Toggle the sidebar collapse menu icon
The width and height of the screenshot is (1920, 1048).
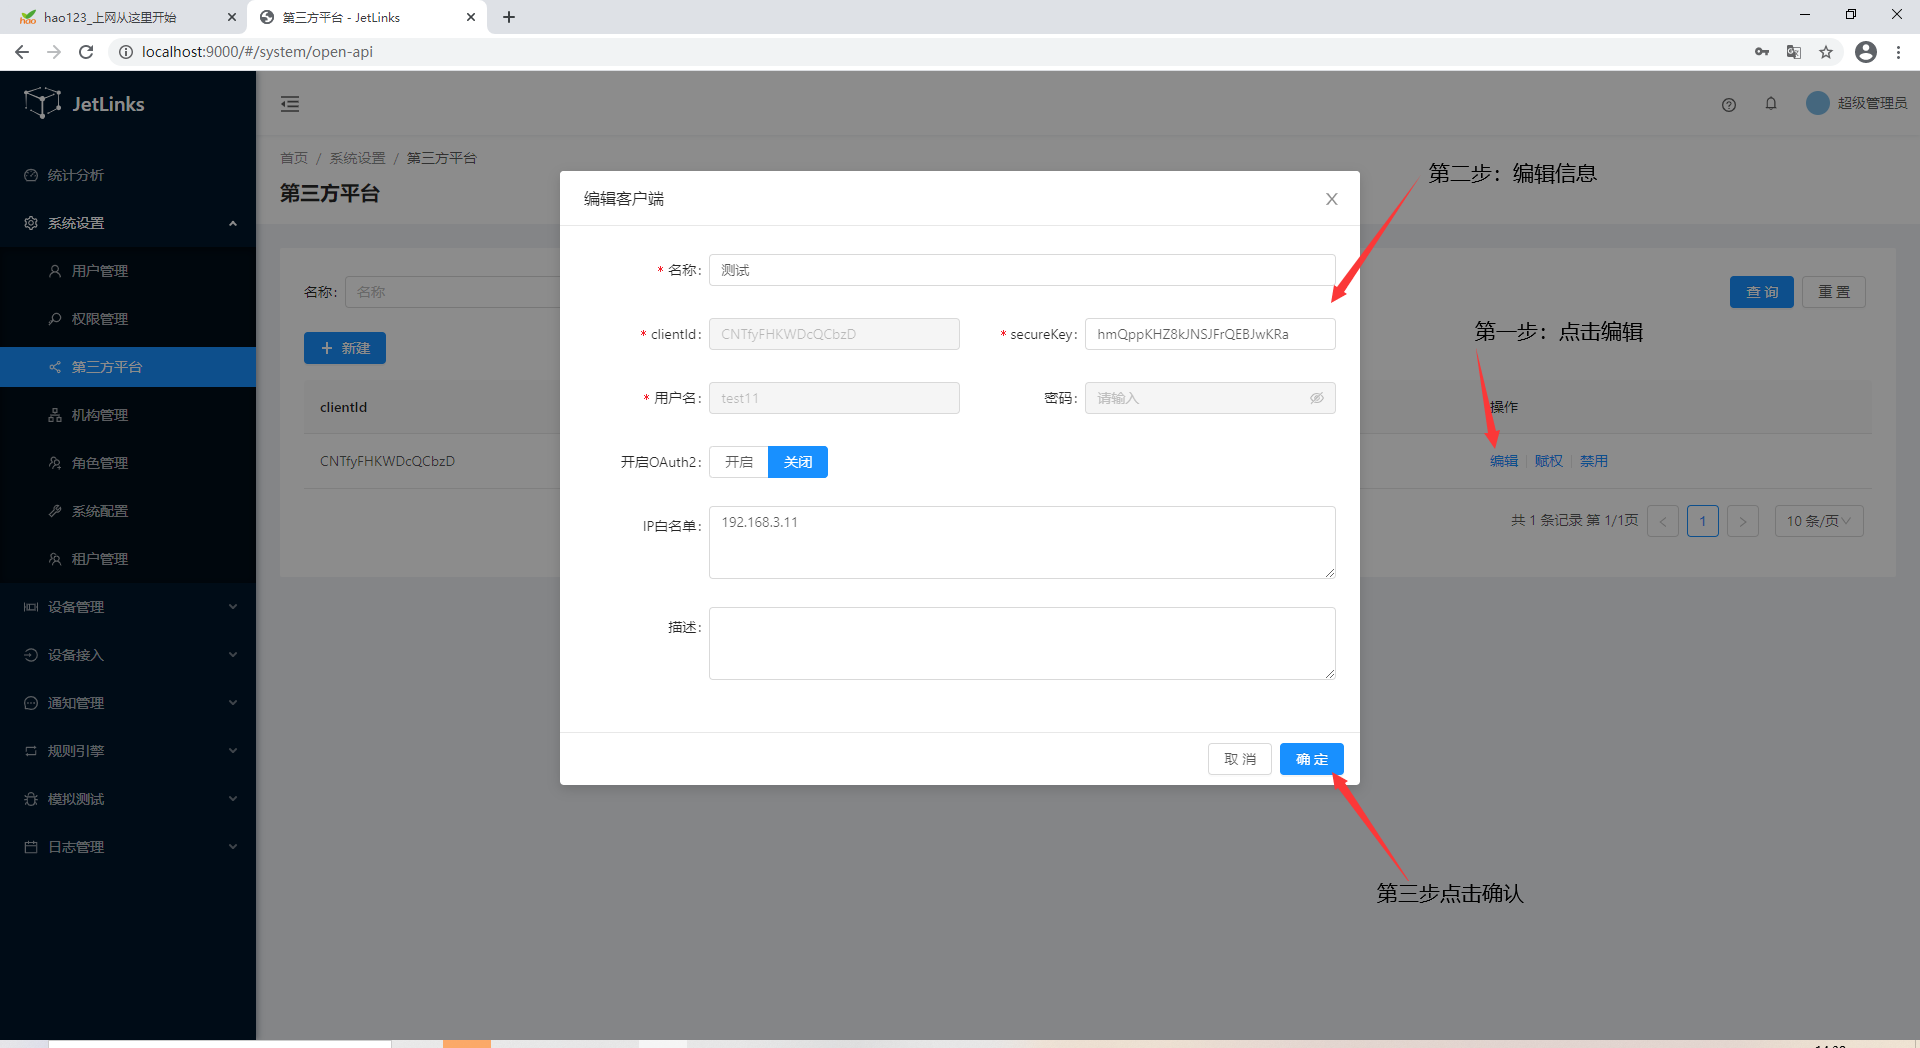tap(290, 104)
